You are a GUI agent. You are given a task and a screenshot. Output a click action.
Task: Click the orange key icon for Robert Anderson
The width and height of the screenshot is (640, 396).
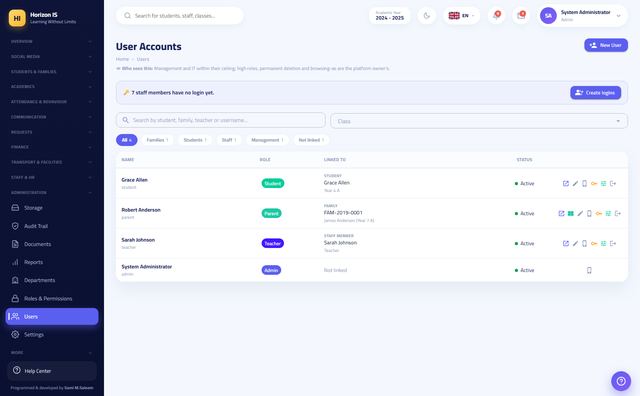[x=599, y=214]
